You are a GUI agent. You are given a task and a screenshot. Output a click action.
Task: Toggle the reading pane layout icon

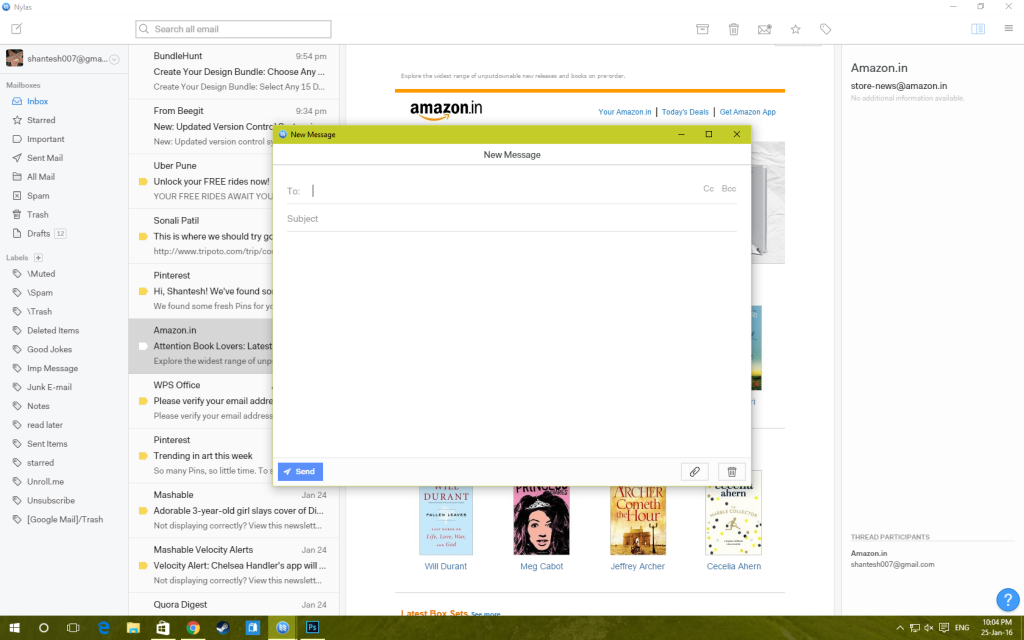(x=978, y=29)
